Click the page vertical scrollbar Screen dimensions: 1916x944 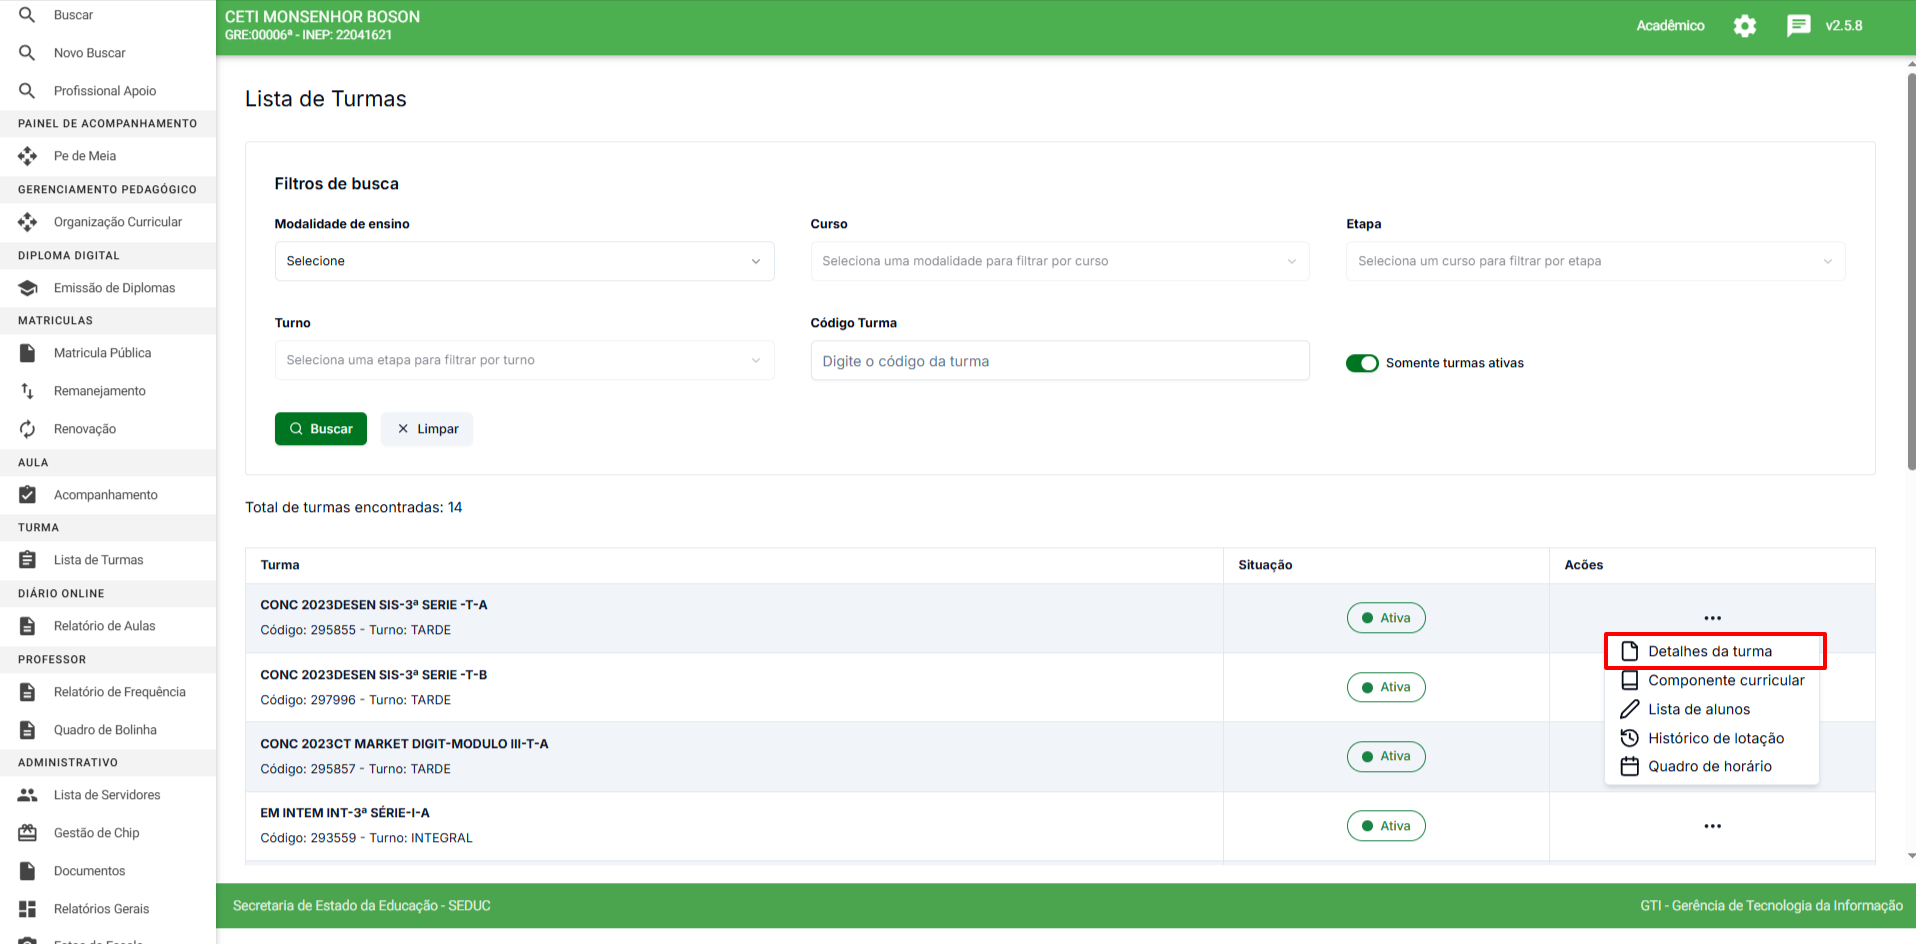[x=1911, y=270]
